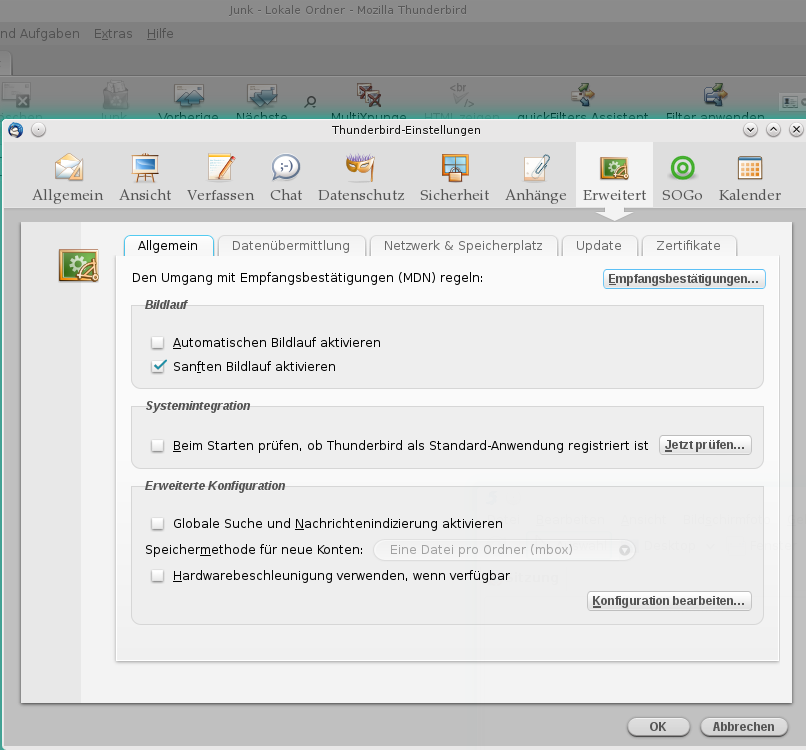
Task: Click Vorherige message icon in main window
Action: tap(189, 95)
